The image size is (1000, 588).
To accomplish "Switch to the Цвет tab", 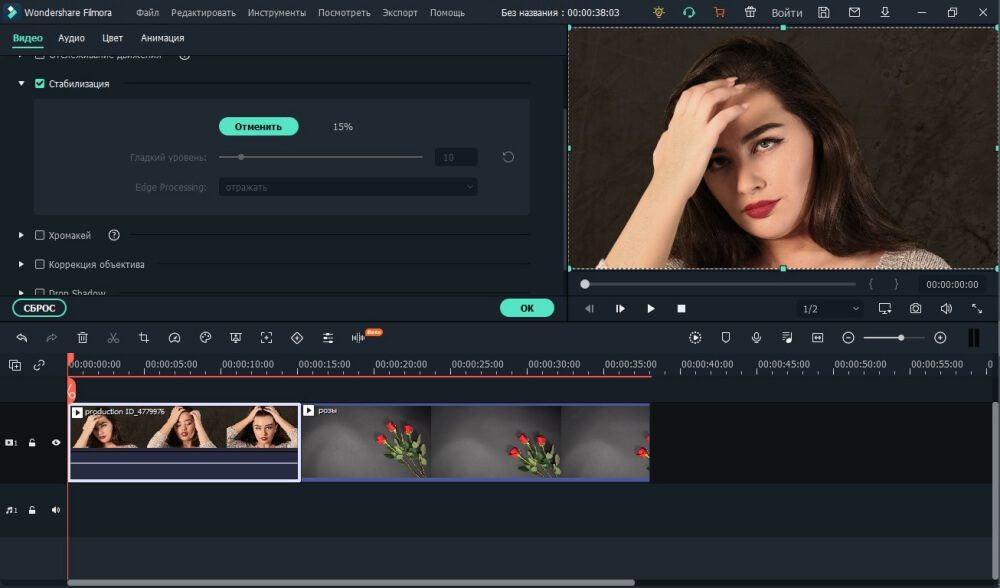I will [x=112, y=38].
